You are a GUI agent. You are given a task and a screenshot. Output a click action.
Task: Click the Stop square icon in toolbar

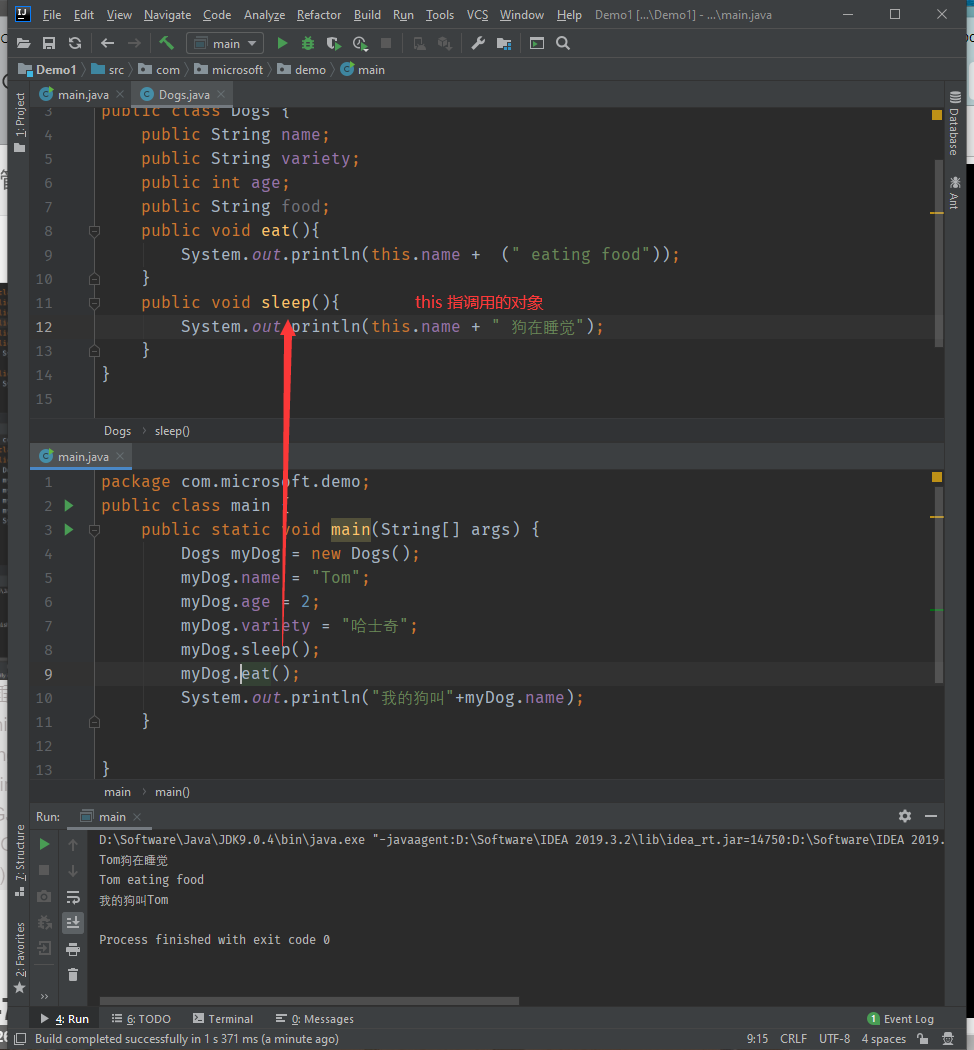click(x=386, y=44)
